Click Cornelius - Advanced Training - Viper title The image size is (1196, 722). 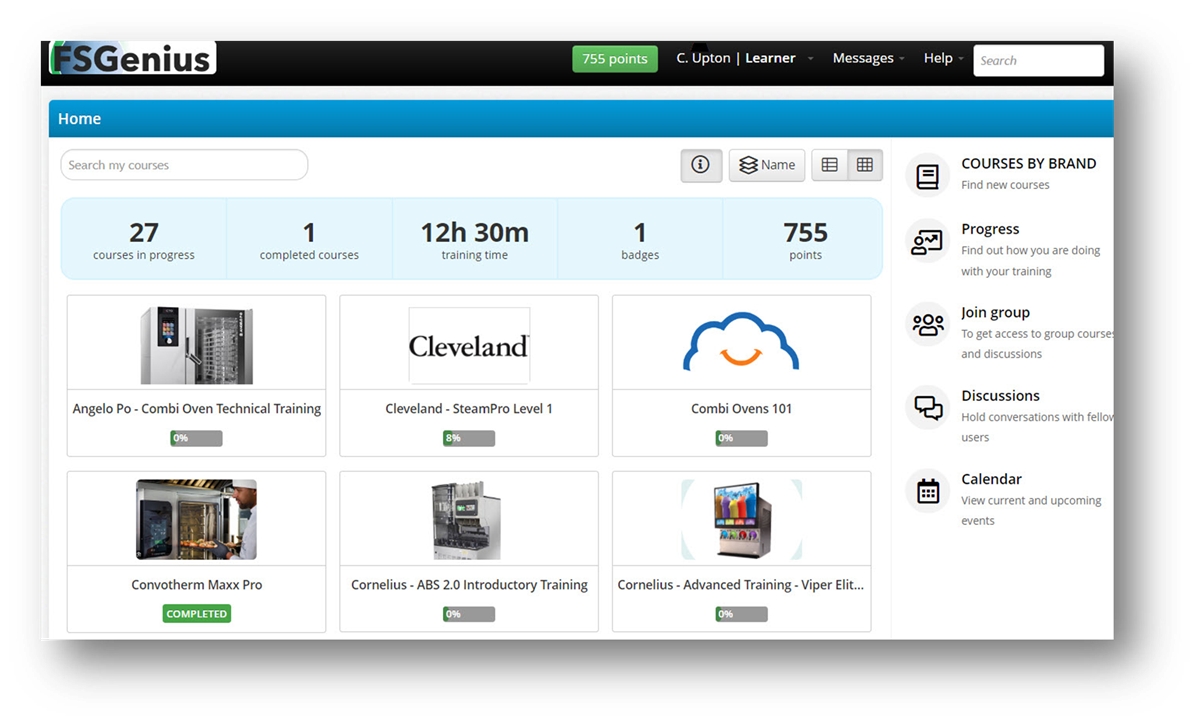click(741, 585)
